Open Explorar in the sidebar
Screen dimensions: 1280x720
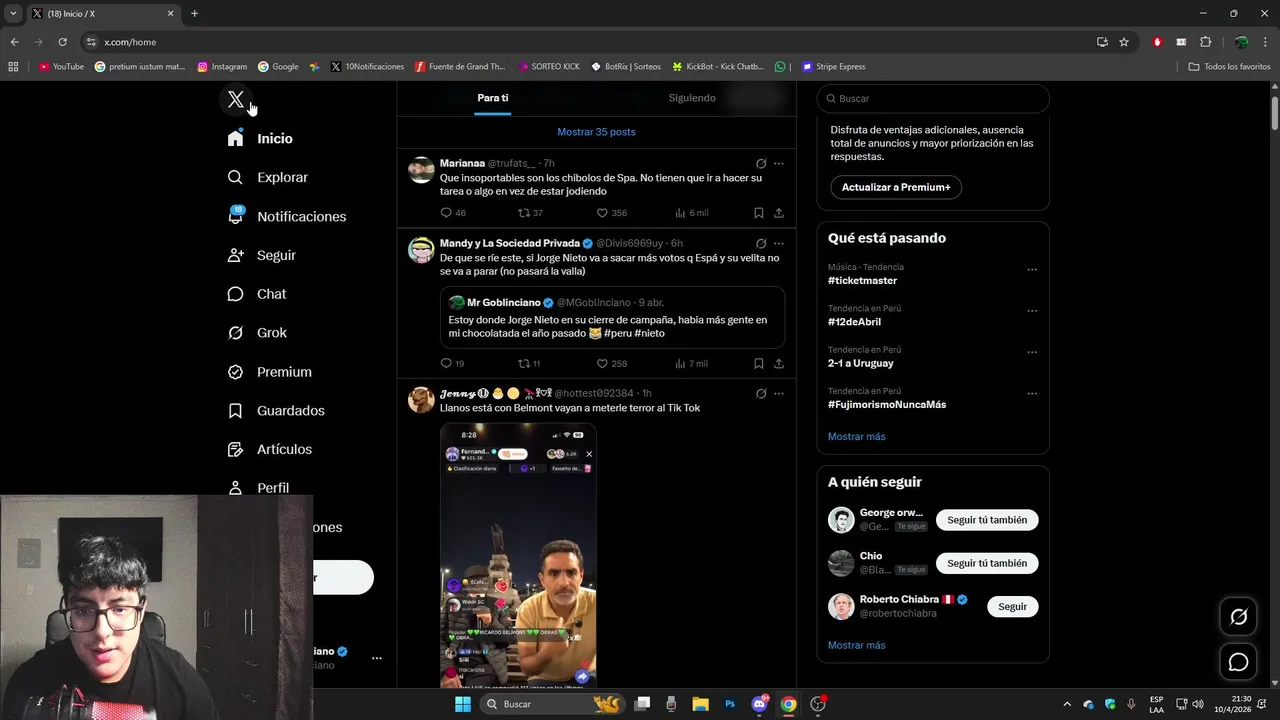point(267,177)
